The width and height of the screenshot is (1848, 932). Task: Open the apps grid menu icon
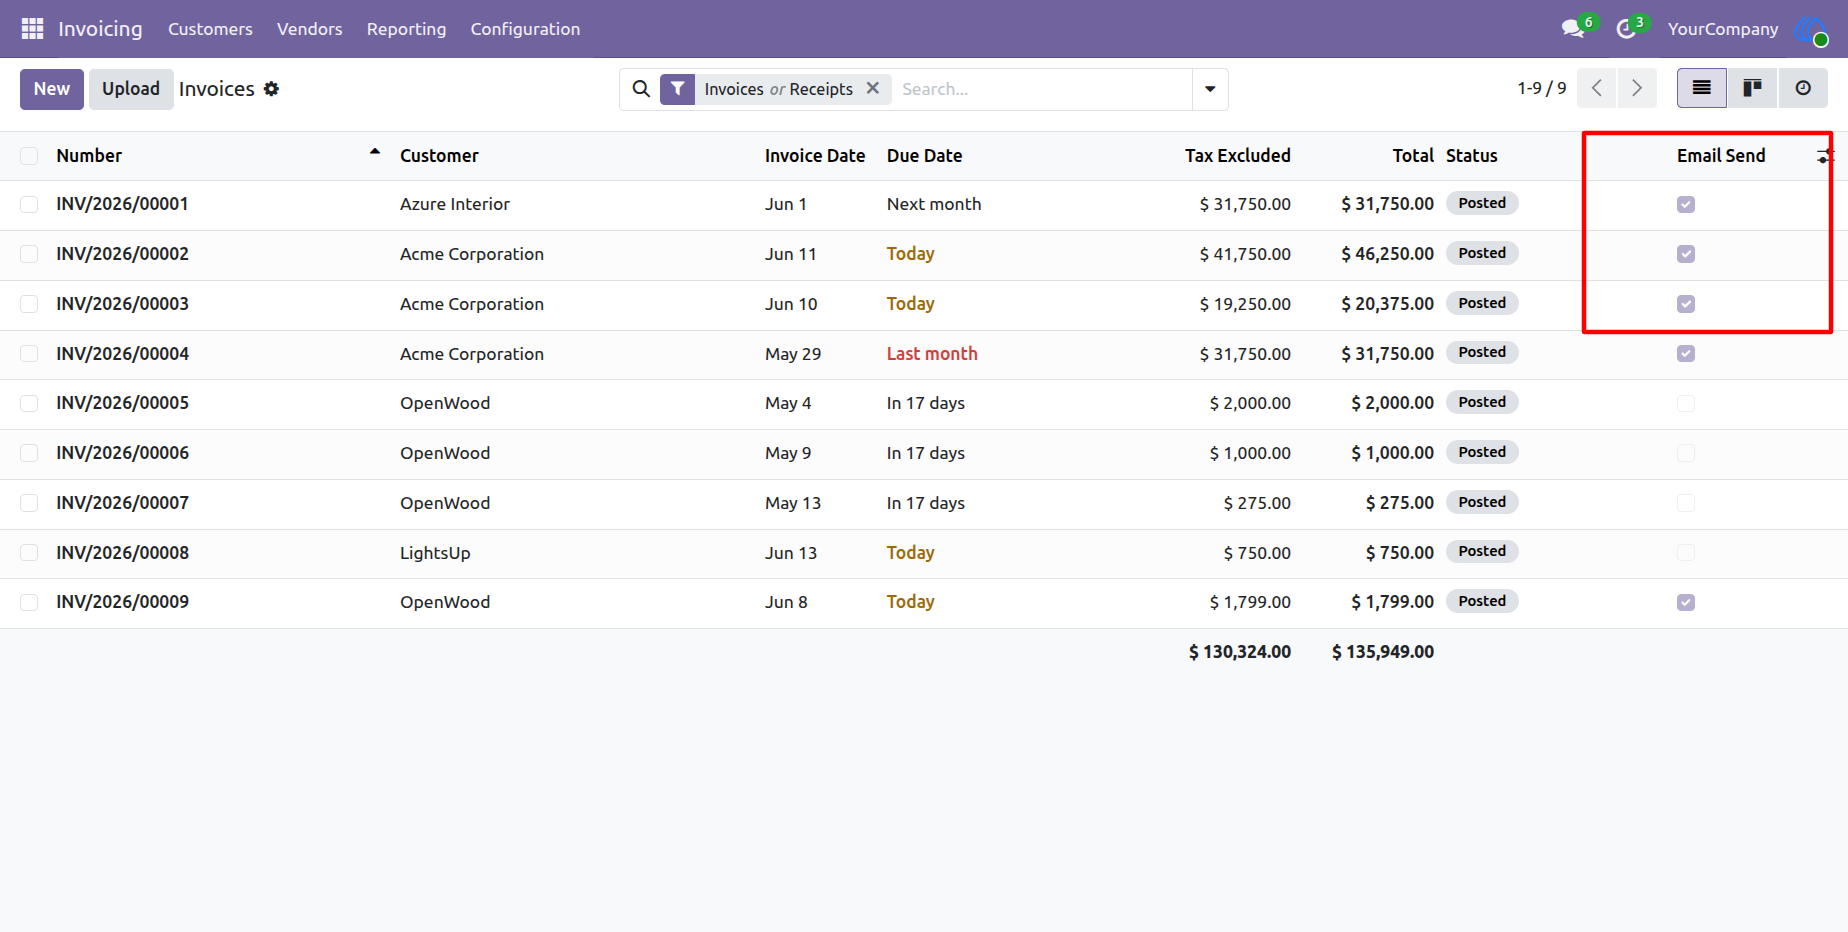(32, 29)
